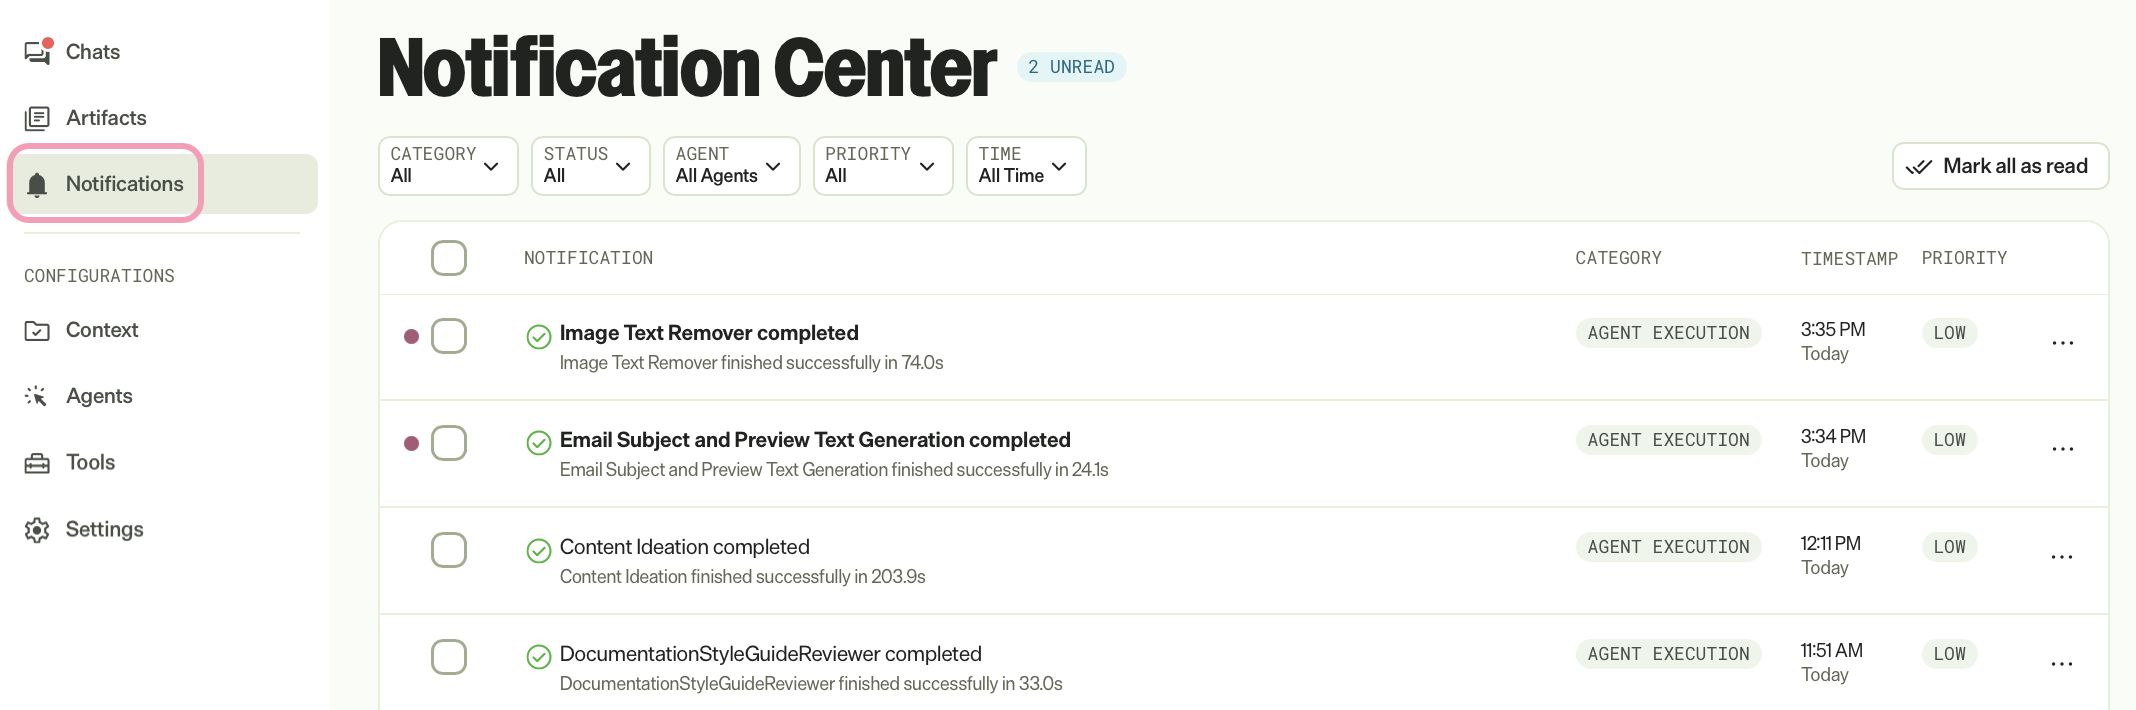Click the Settings gear icon
Screen dimensions: 2136x710
37,529
